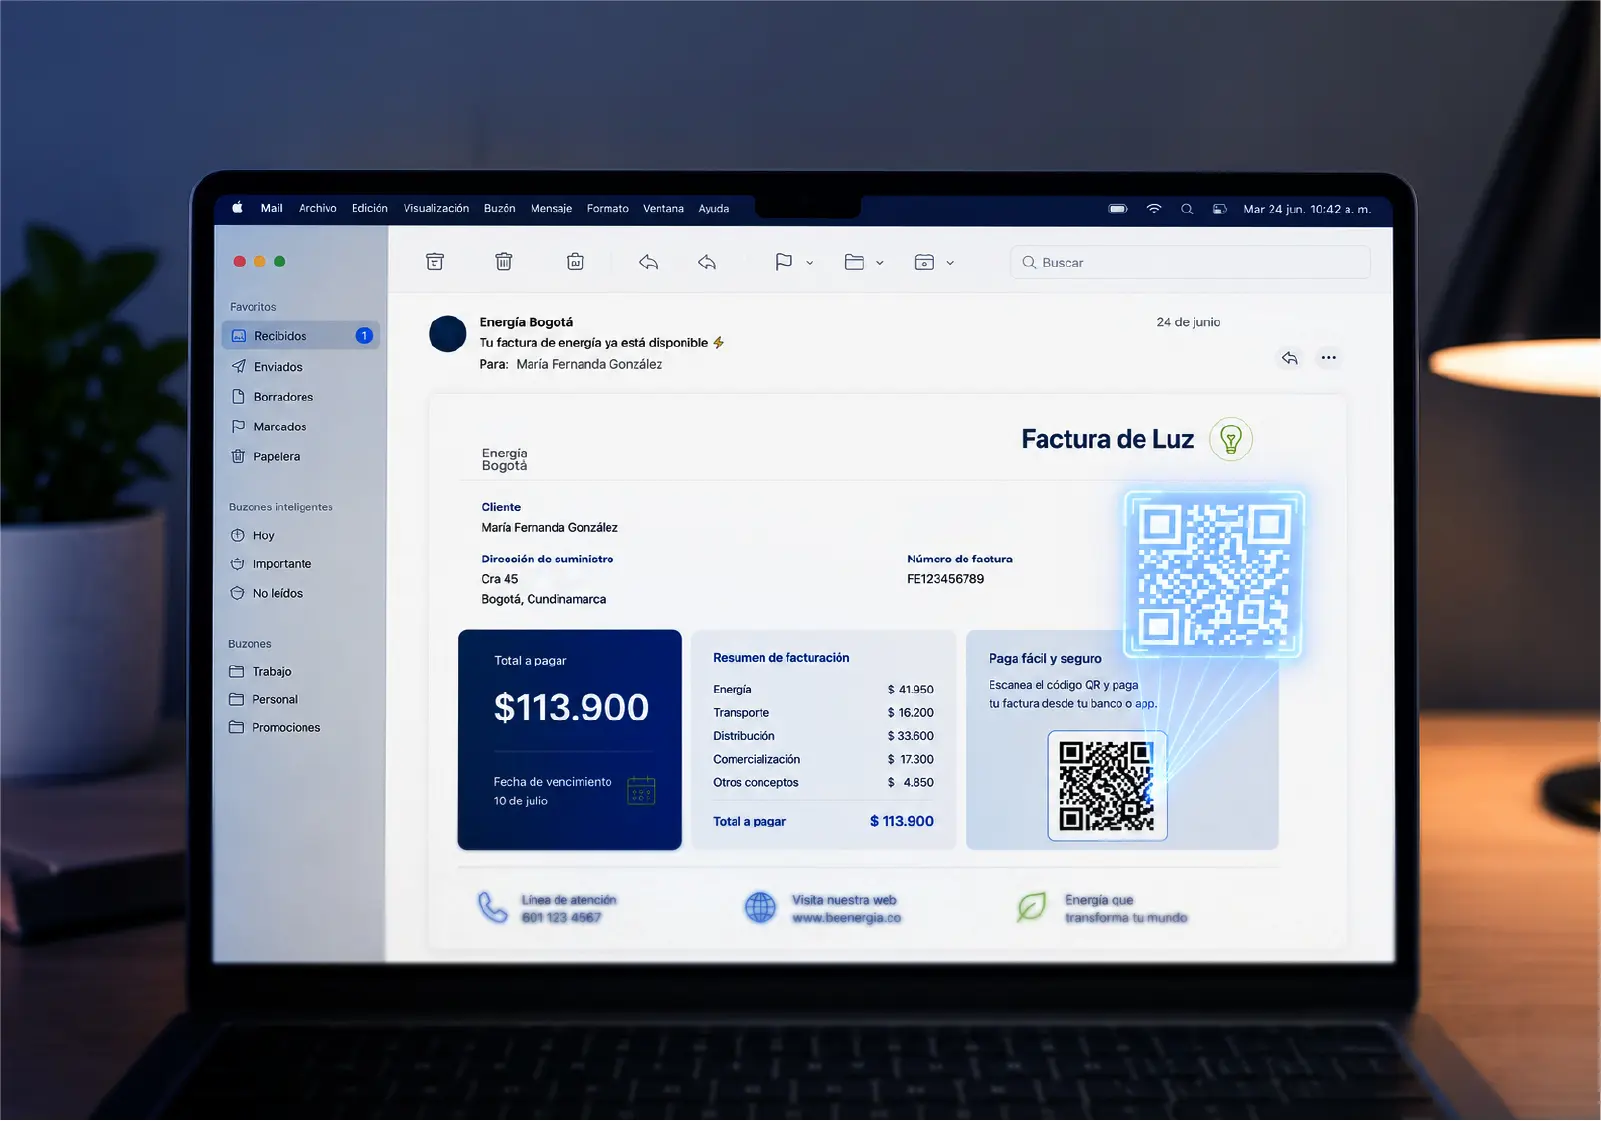Click the message date '24 de junio'
Image resolution: width=1601 pixels, height=1121 pixels.
coord(1188,322)
